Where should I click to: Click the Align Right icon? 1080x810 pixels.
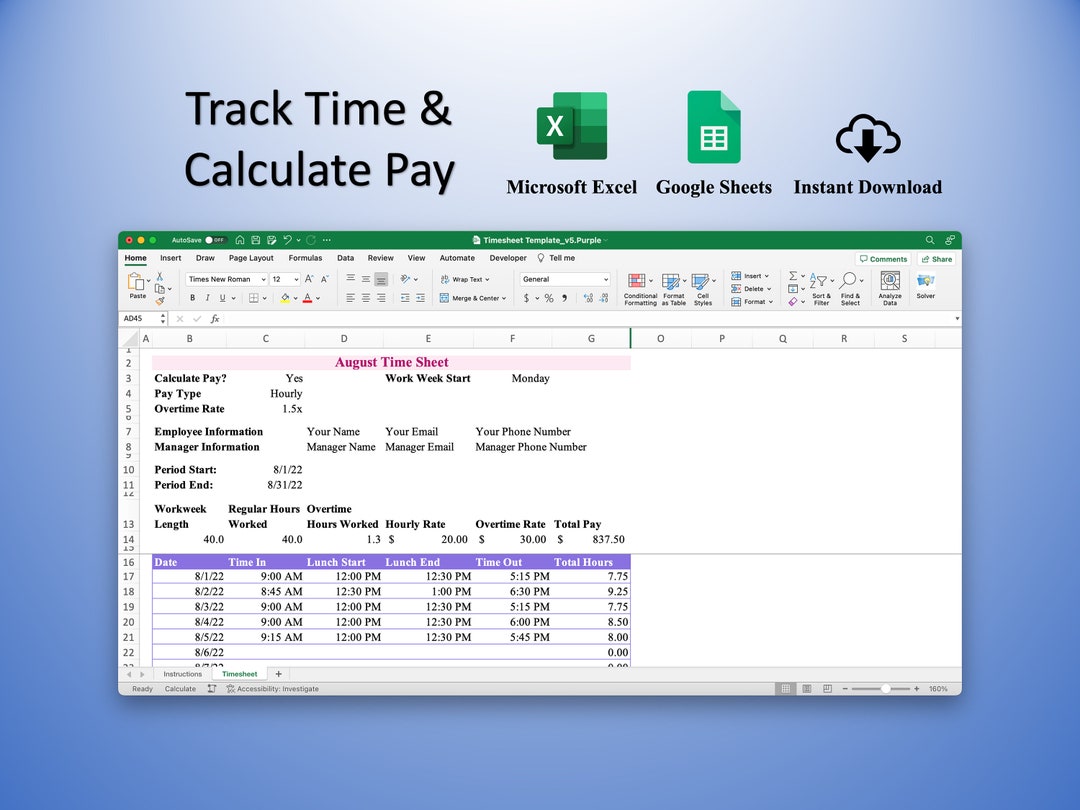click(x=381, y=298)
